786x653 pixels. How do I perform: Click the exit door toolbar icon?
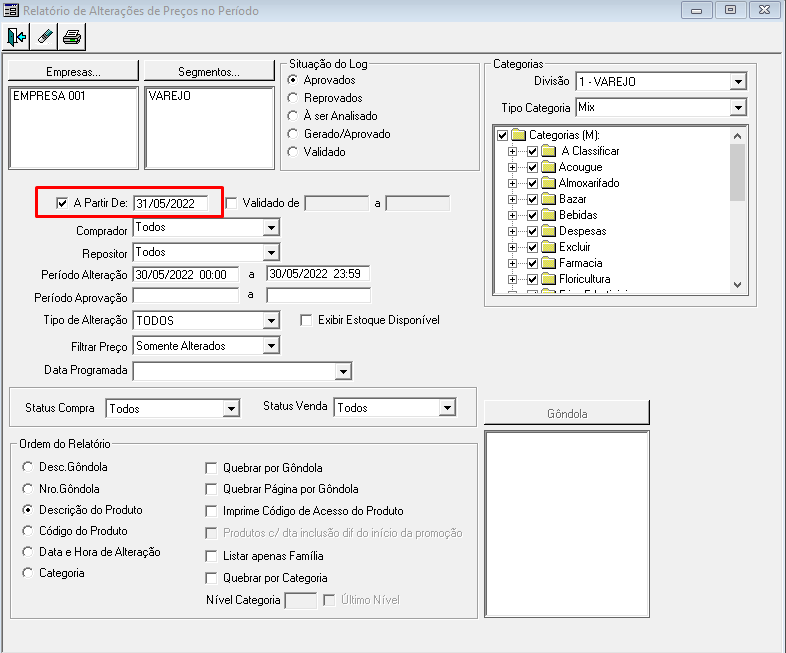click(x=16, y=37)
